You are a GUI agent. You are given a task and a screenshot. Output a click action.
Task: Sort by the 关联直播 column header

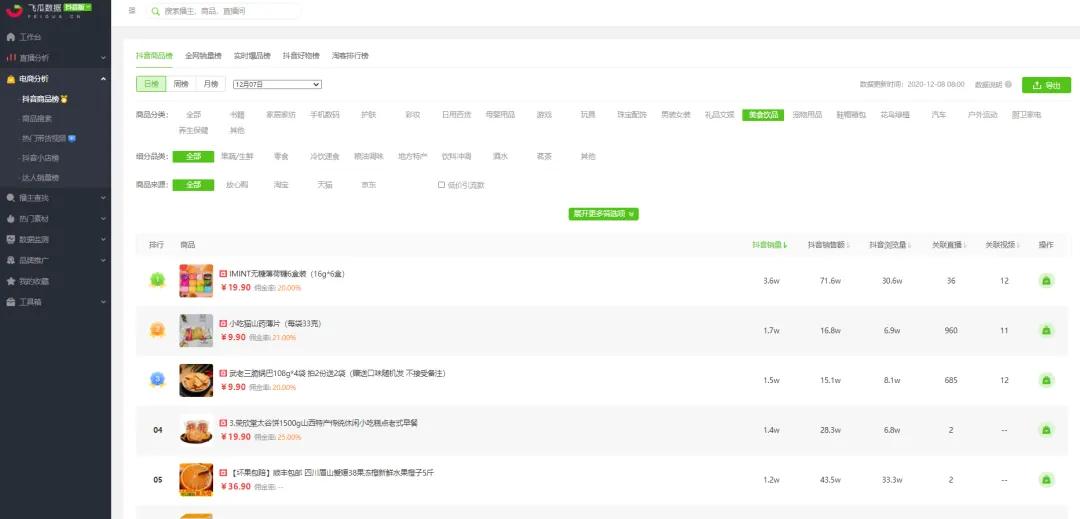tap(949, 245)
